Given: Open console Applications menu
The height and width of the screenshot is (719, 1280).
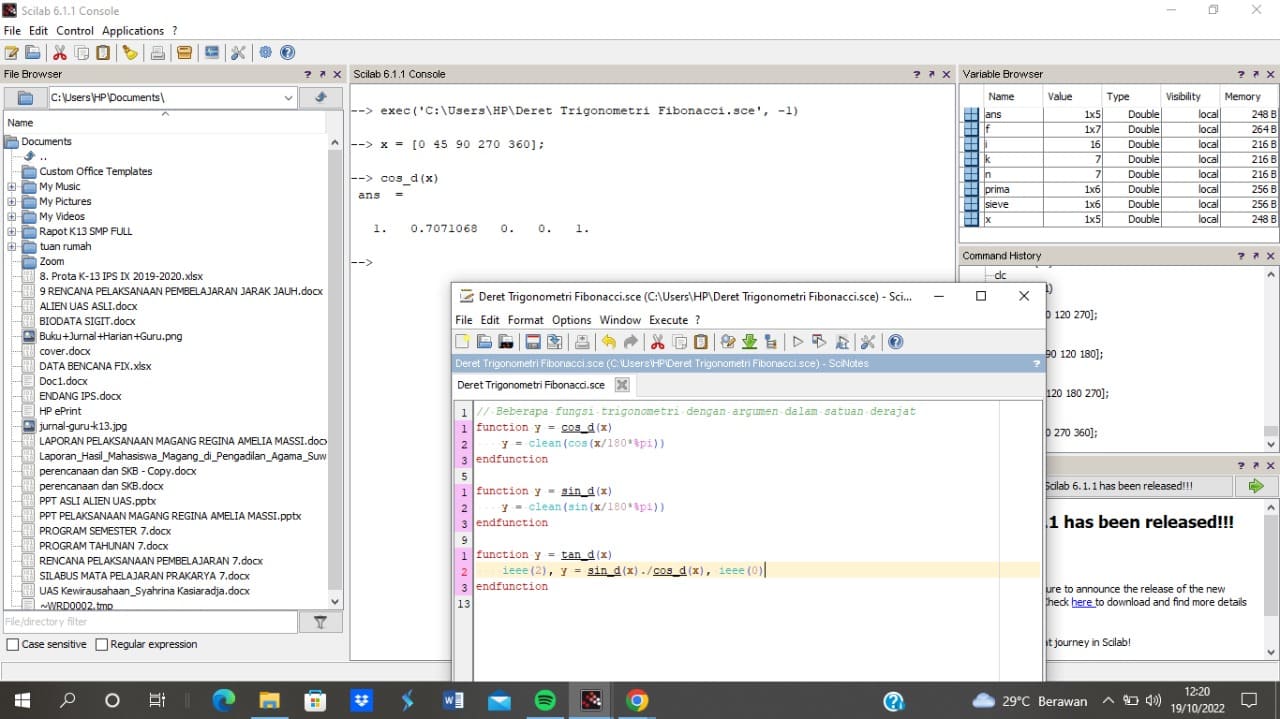Looking at the screenshot, I should click(x=133, y=31).
